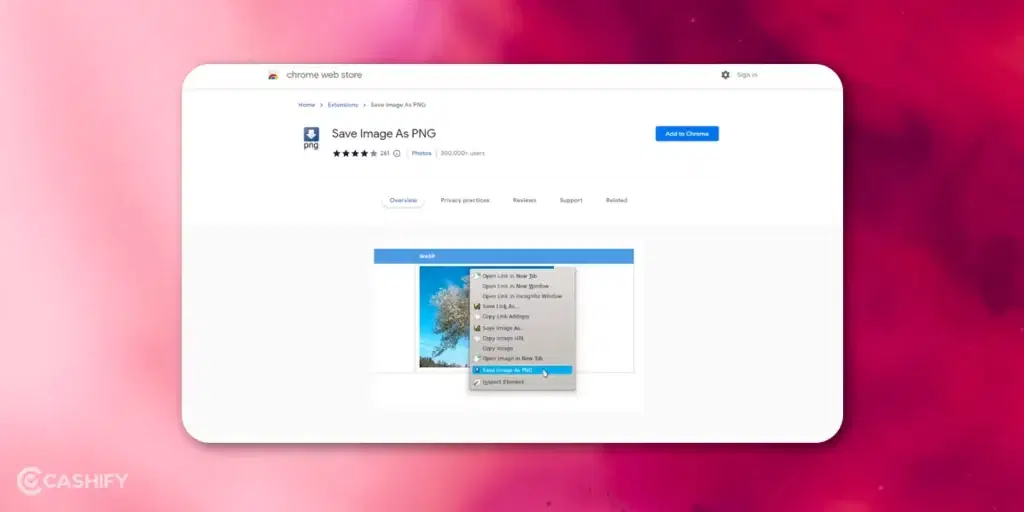The image size is (1024, 512).
Task: Switch to the Privacy practices tab
Action: click(465, 200)
